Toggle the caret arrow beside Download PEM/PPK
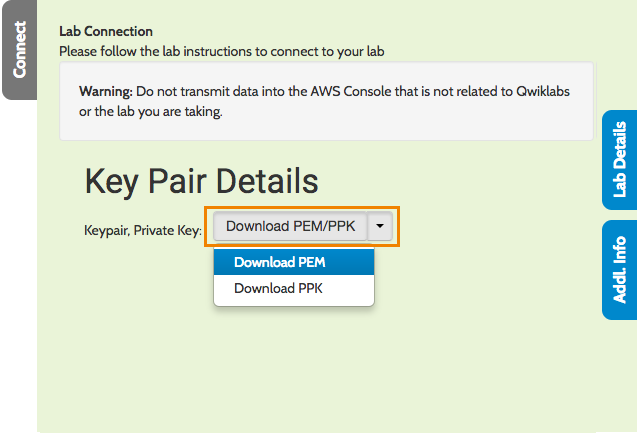This screenshot has height=435, width=637. (381, 227)
